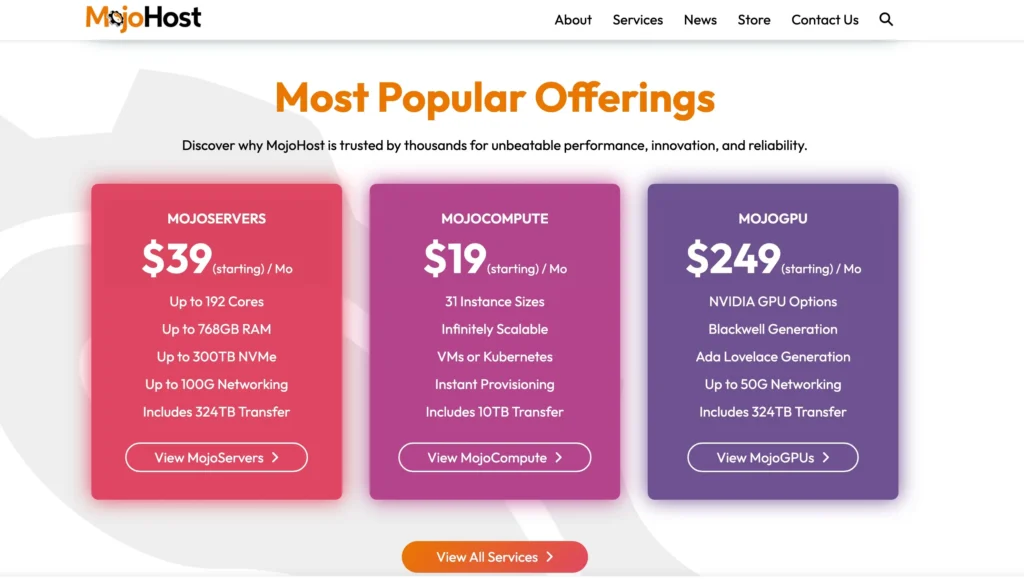Click the search magnifier icon
1024x579 pixels.
point(886,19)
